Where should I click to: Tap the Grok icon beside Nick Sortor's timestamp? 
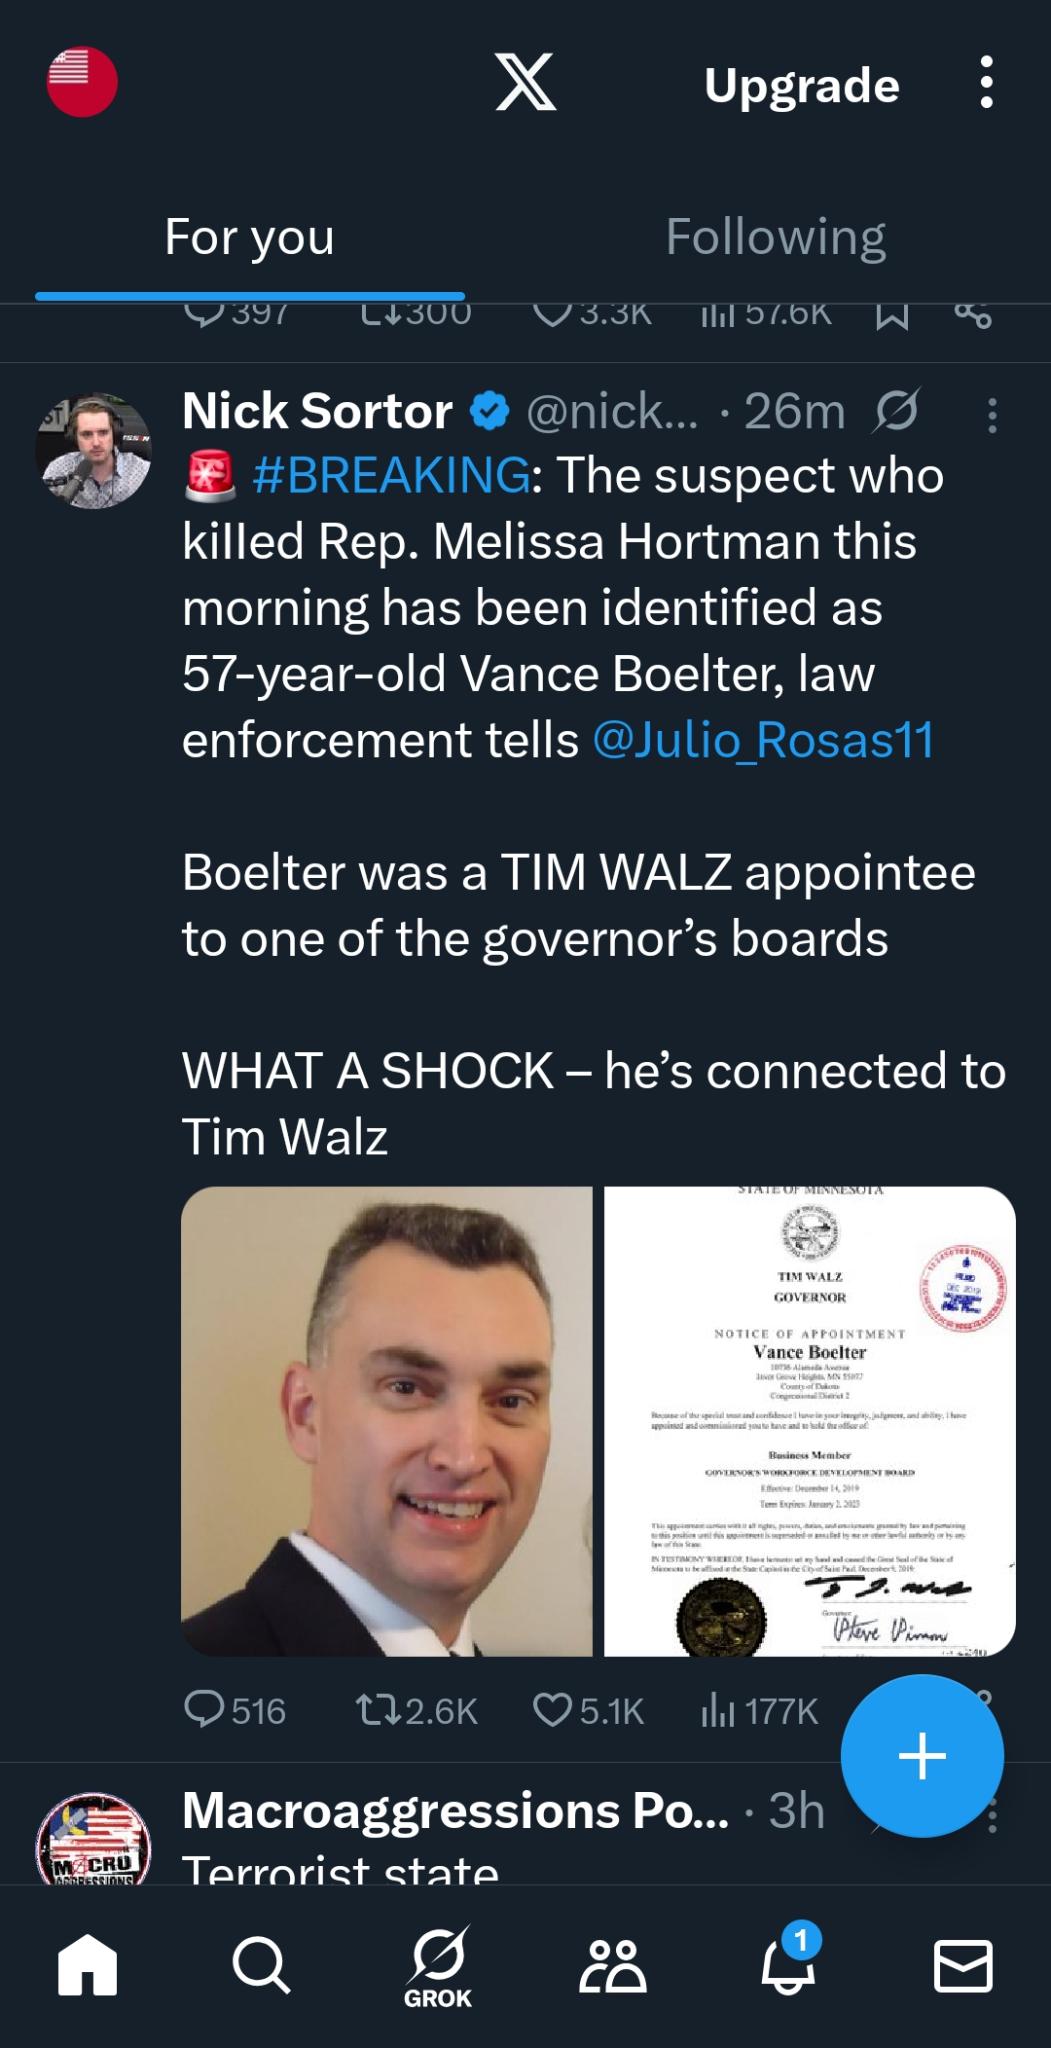(896, 412)
